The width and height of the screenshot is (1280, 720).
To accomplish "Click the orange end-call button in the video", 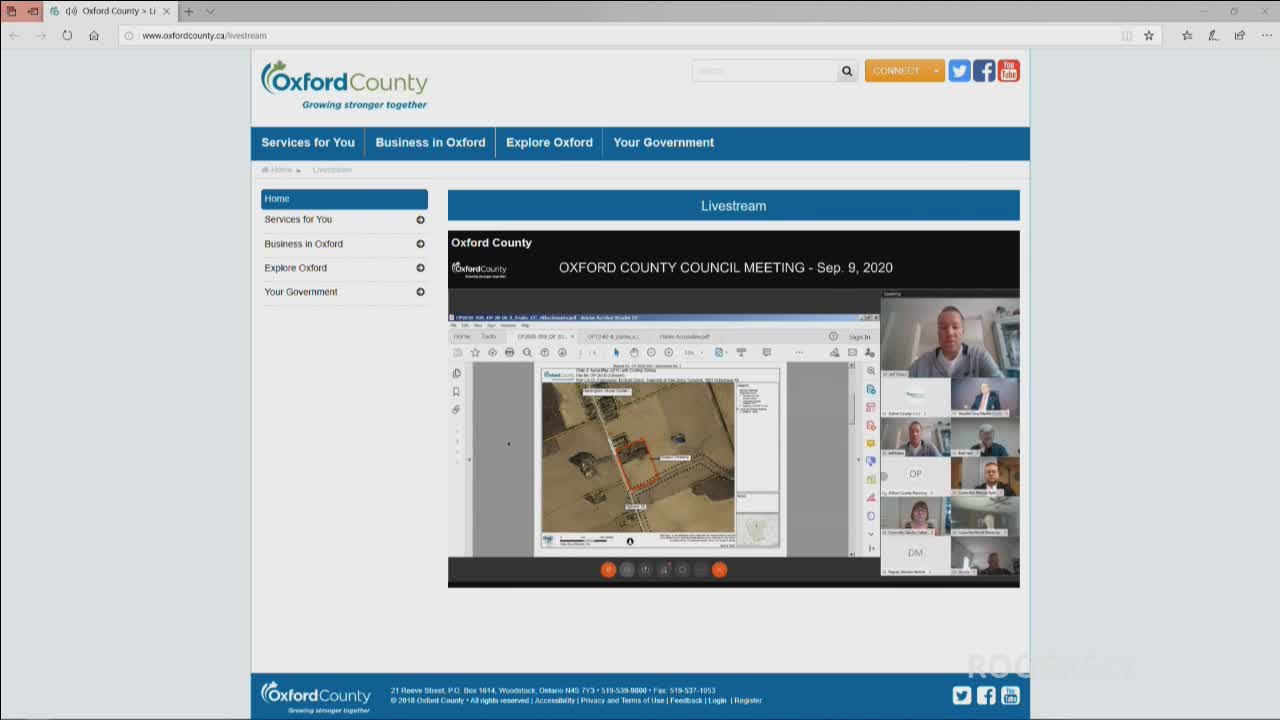I will tap(719, 570).
